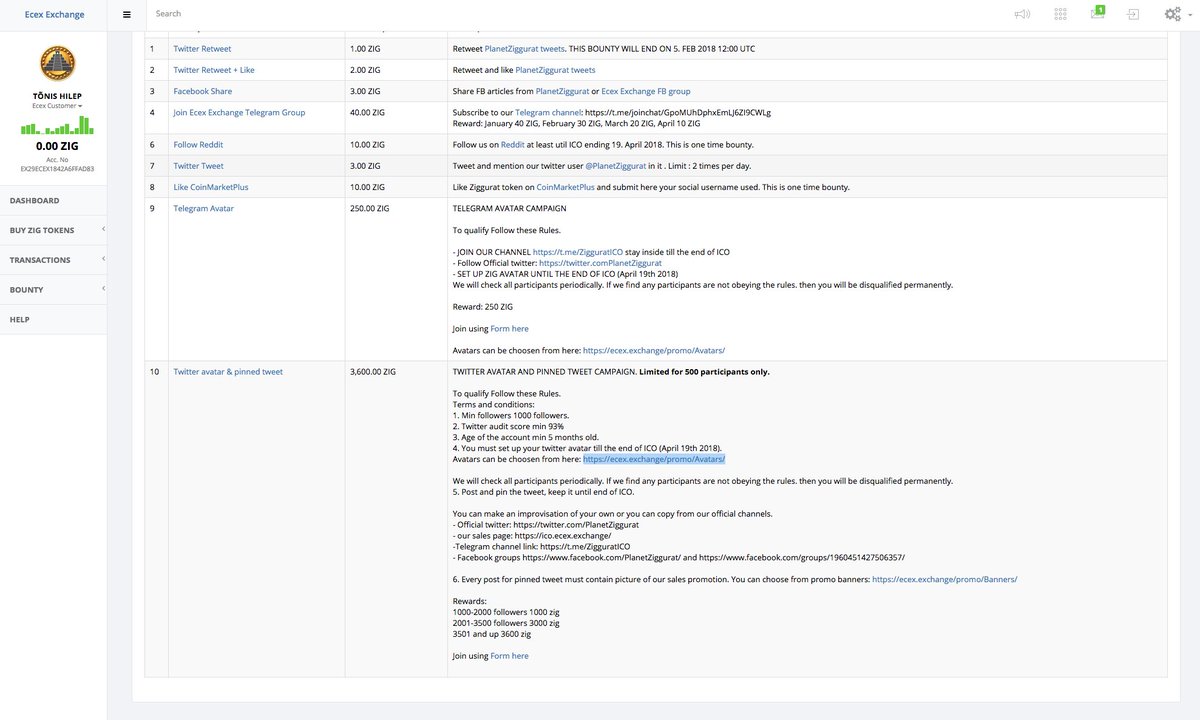Image resolution: width=1200 pixels, height=720 pixels.
Task: Click the Ecex Exchange brand title
Action: tap(55, 15)
